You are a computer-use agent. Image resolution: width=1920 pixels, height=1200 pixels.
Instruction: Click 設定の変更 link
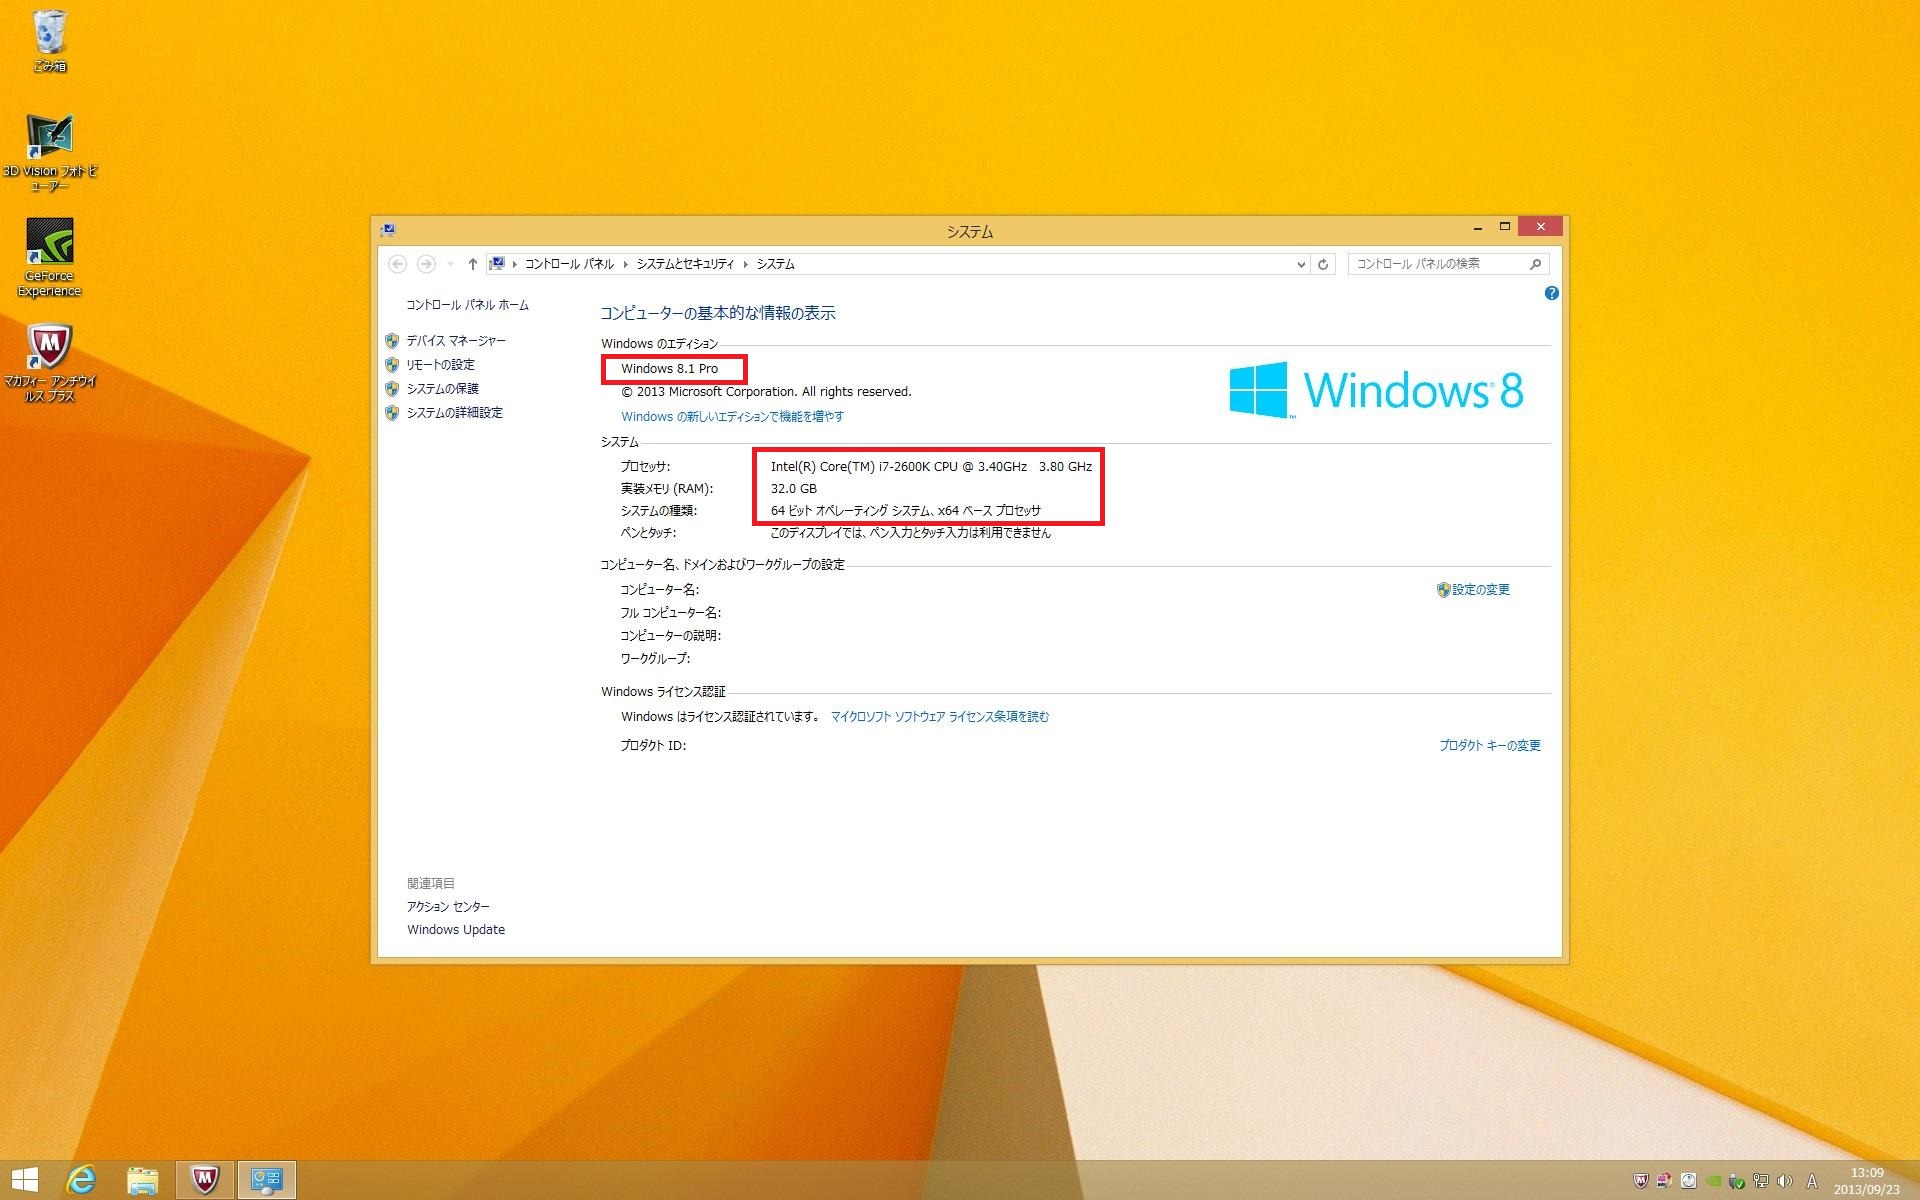click(1480, 590)
